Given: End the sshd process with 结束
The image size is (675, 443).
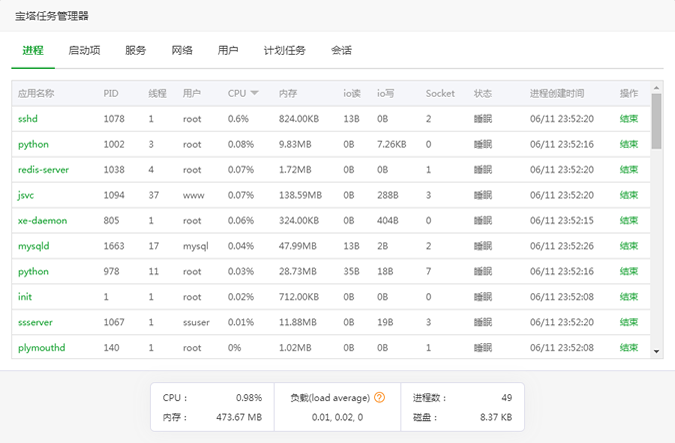Looking at the screenshot, I should click(x=628, y=119).
